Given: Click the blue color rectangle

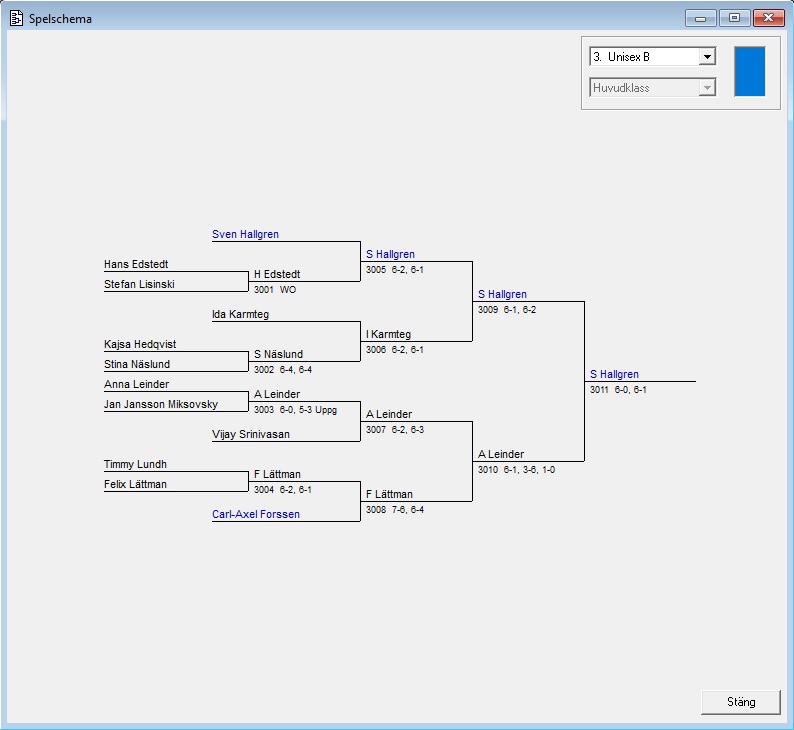Looking at the screenshot, I should pos(749,71).
